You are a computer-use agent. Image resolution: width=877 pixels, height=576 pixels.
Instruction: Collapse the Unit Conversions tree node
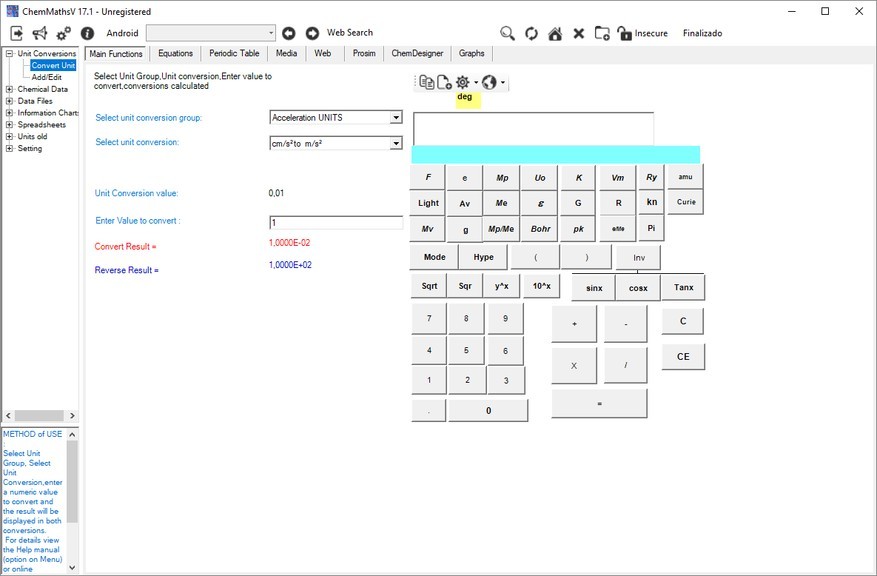[9, 54]
